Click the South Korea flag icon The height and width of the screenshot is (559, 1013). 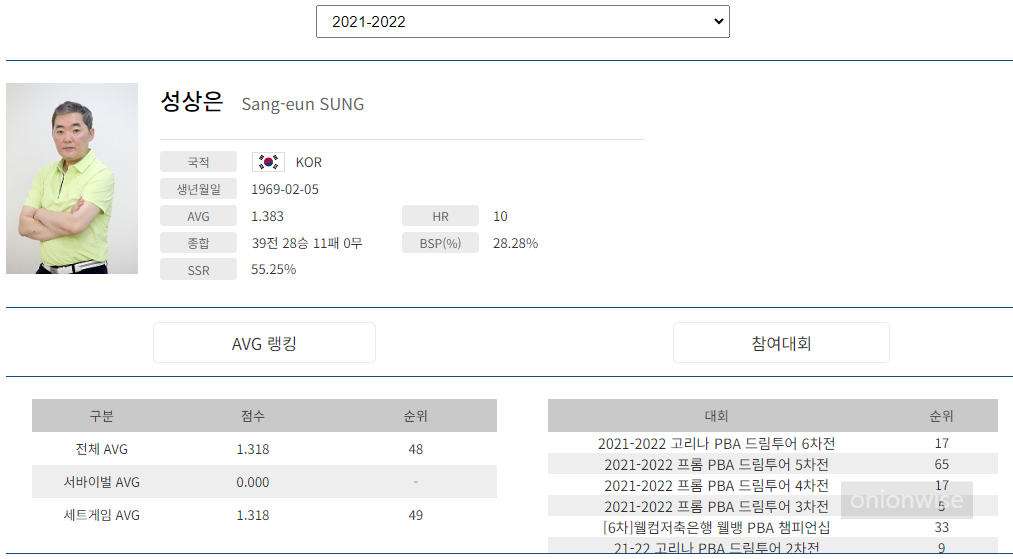click(268, 162)
